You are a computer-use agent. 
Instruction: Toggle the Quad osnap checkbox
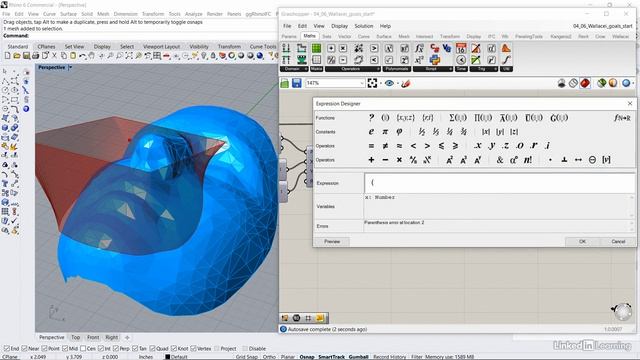click(x=152, y=349)
